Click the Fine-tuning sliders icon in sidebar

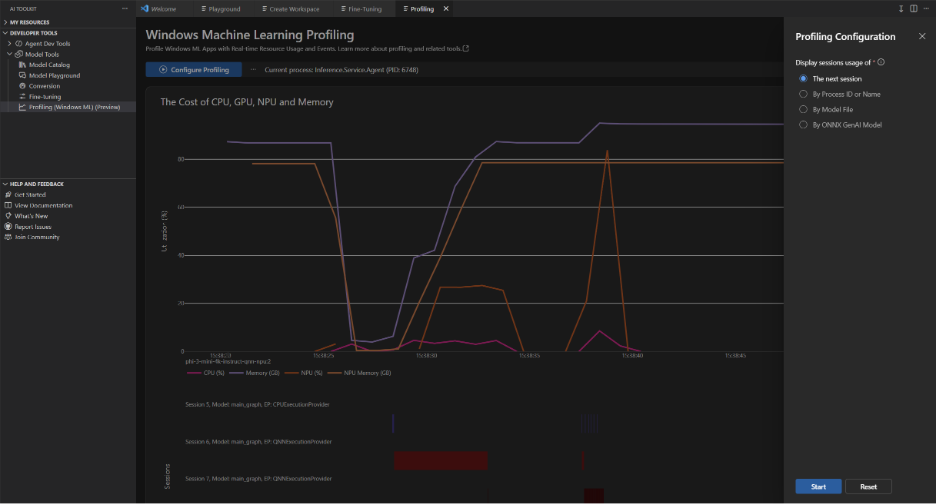[x=22, y=97]
